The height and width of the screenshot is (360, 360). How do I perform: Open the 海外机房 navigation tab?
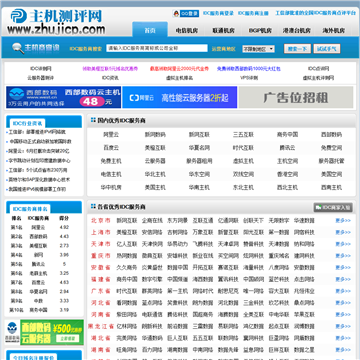pyautogui.click(x=333, y=30)
